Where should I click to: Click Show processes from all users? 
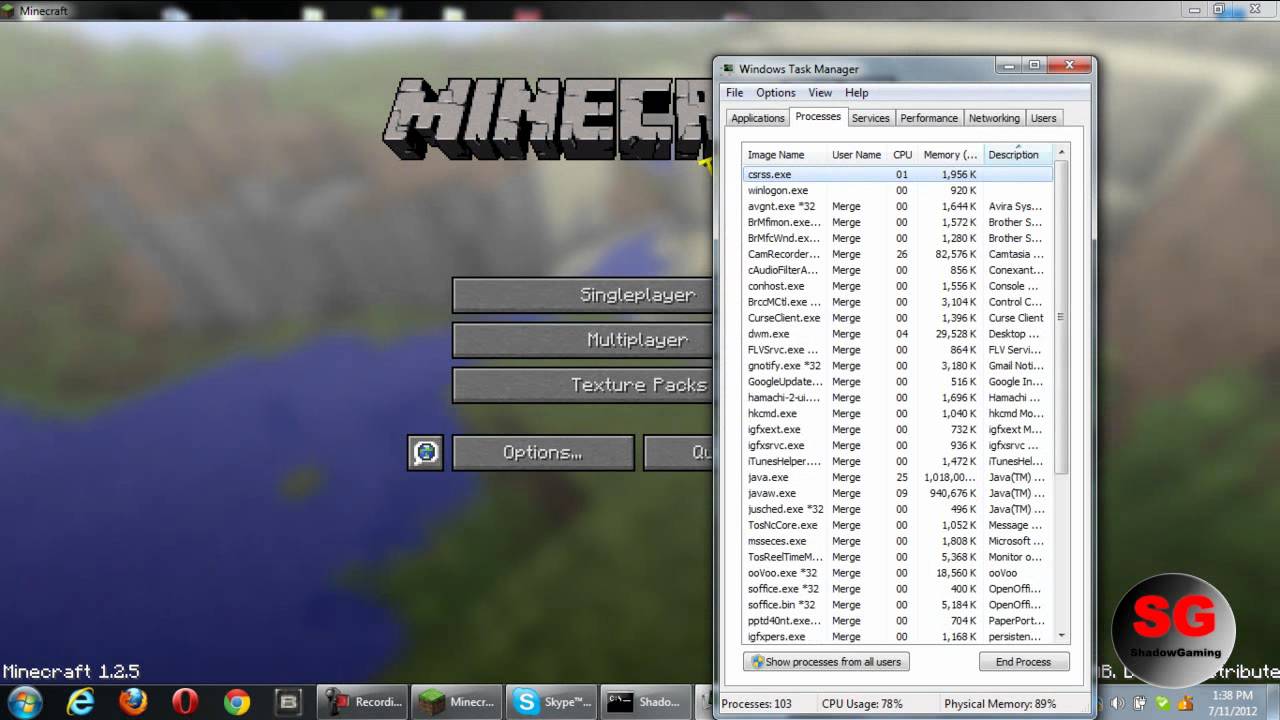coord(826,662)
